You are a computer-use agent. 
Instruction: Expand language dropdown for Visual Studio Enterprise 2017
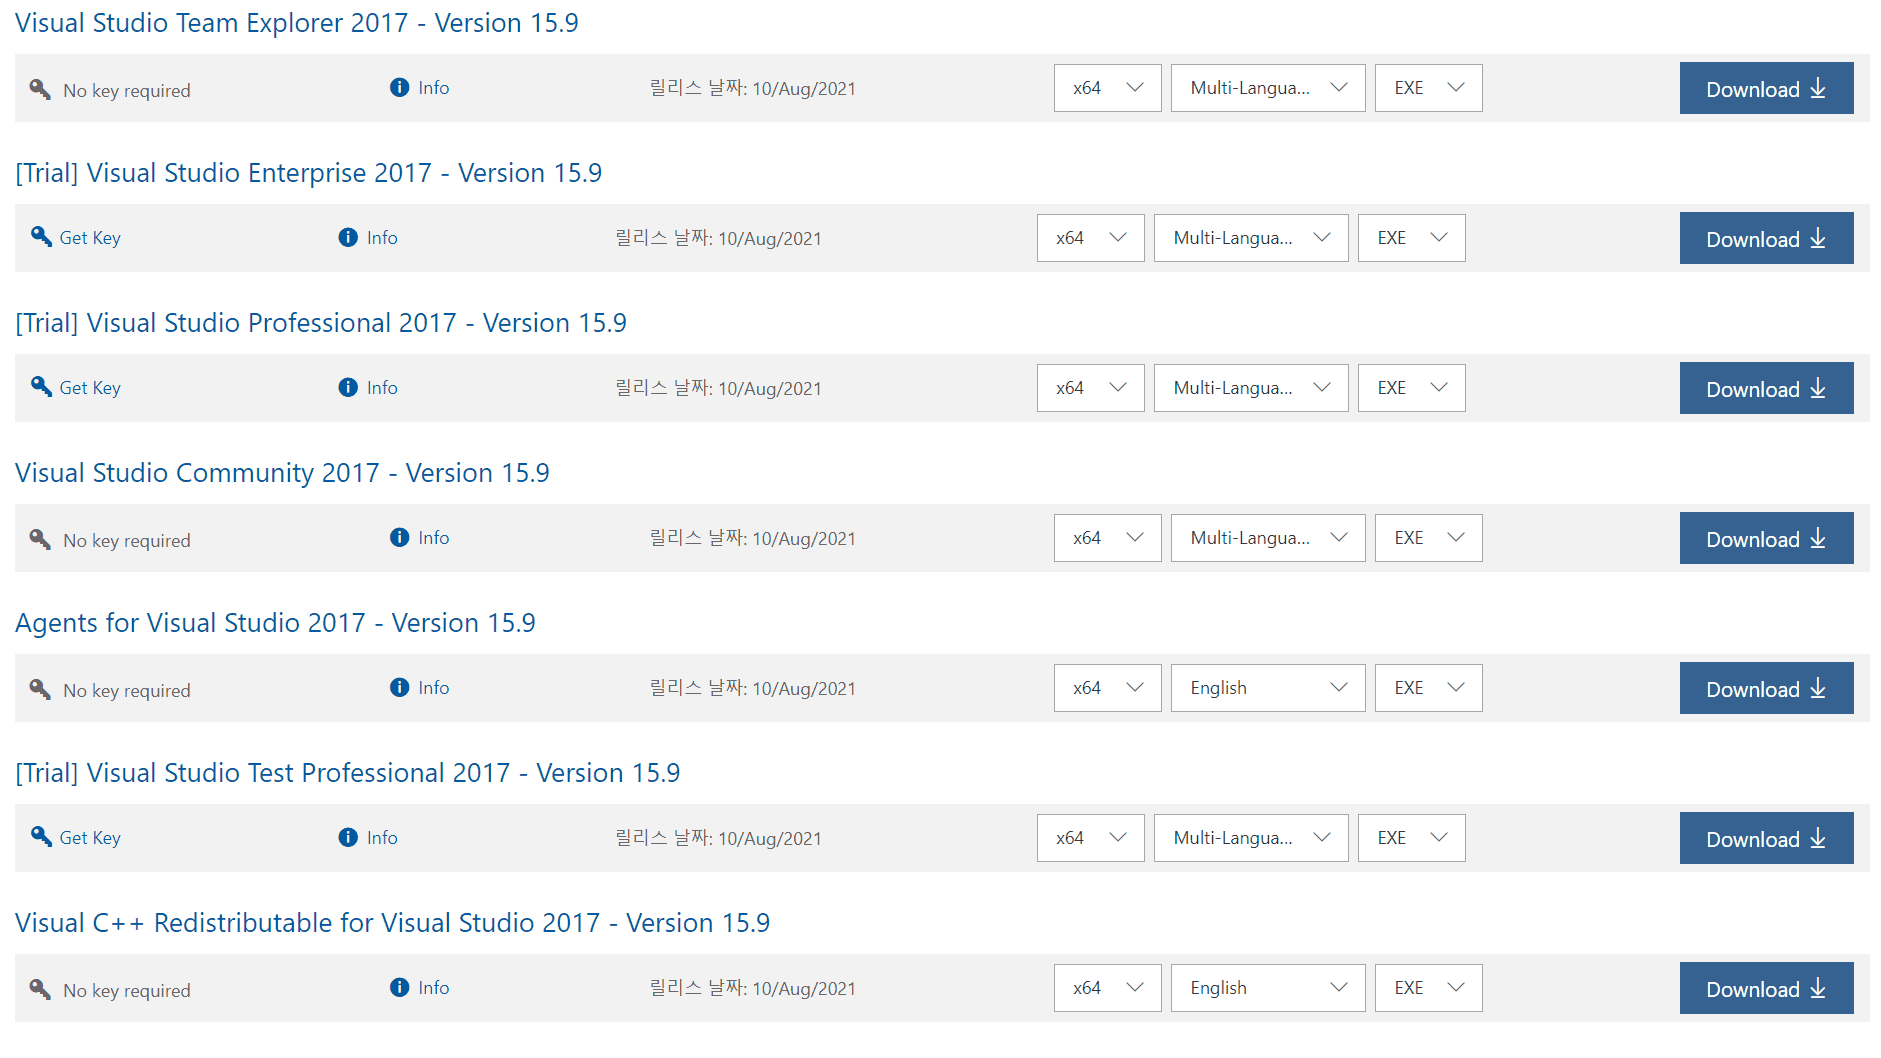[1251, 238]
